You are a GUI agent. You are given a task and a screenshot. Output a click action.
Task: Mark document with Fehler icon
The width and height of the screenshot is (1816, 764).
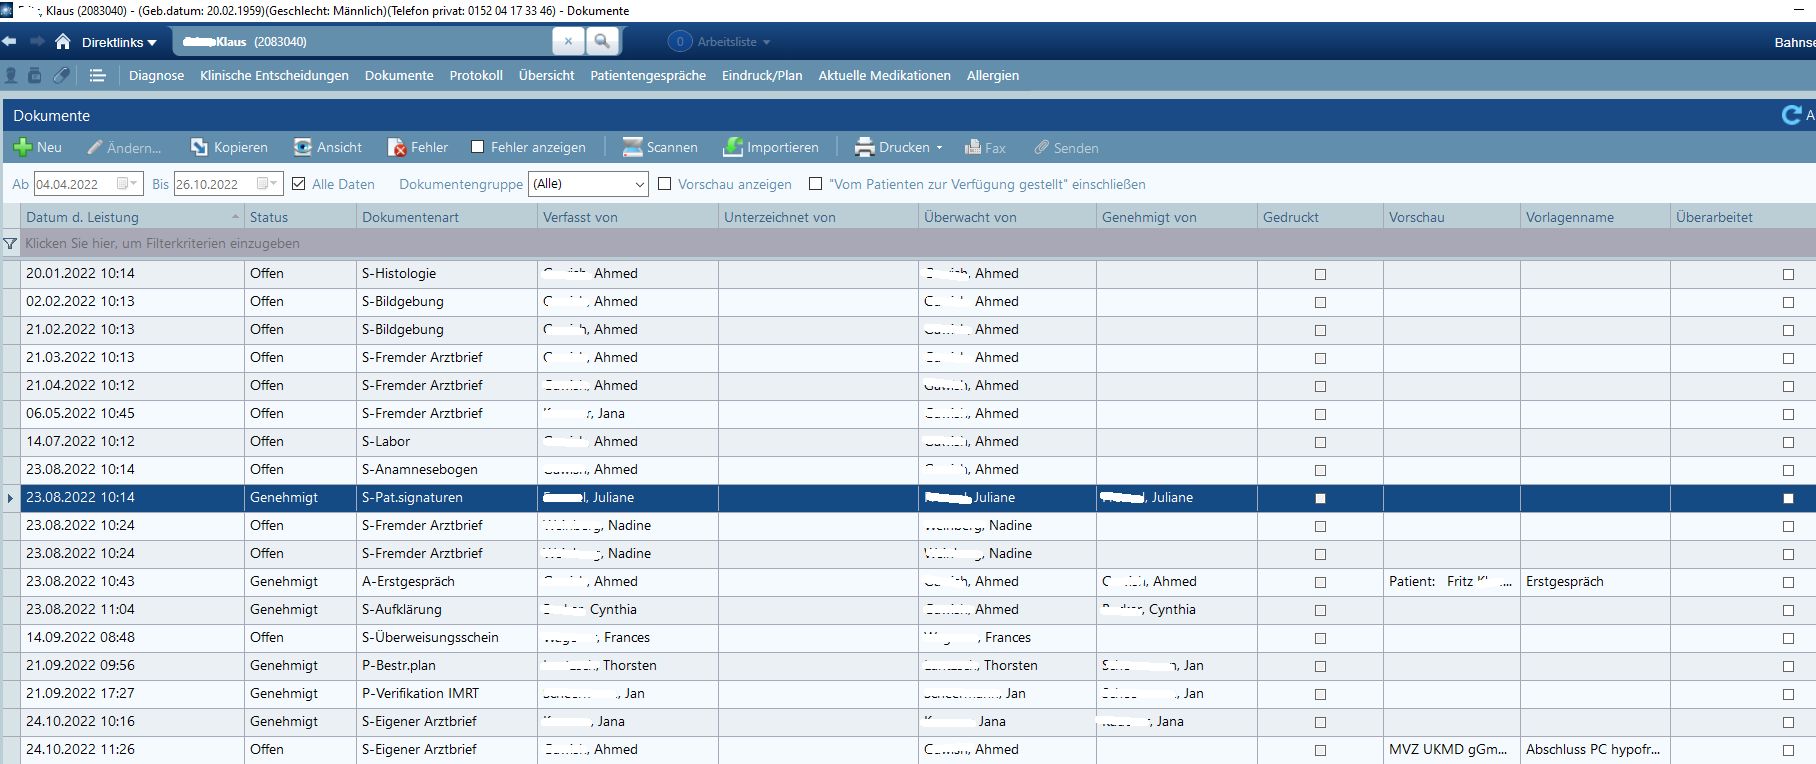pyautogui.click(x=397, y=147)
